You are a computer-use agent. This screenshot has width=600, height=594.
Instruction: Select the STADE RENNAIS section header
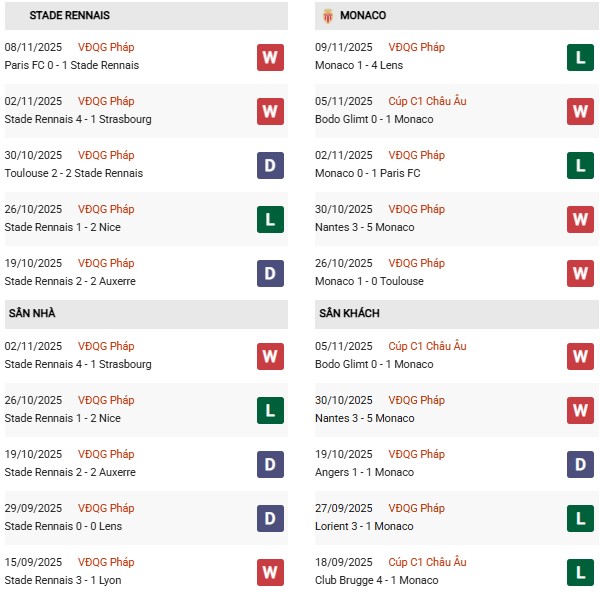(x=70, y=16)
